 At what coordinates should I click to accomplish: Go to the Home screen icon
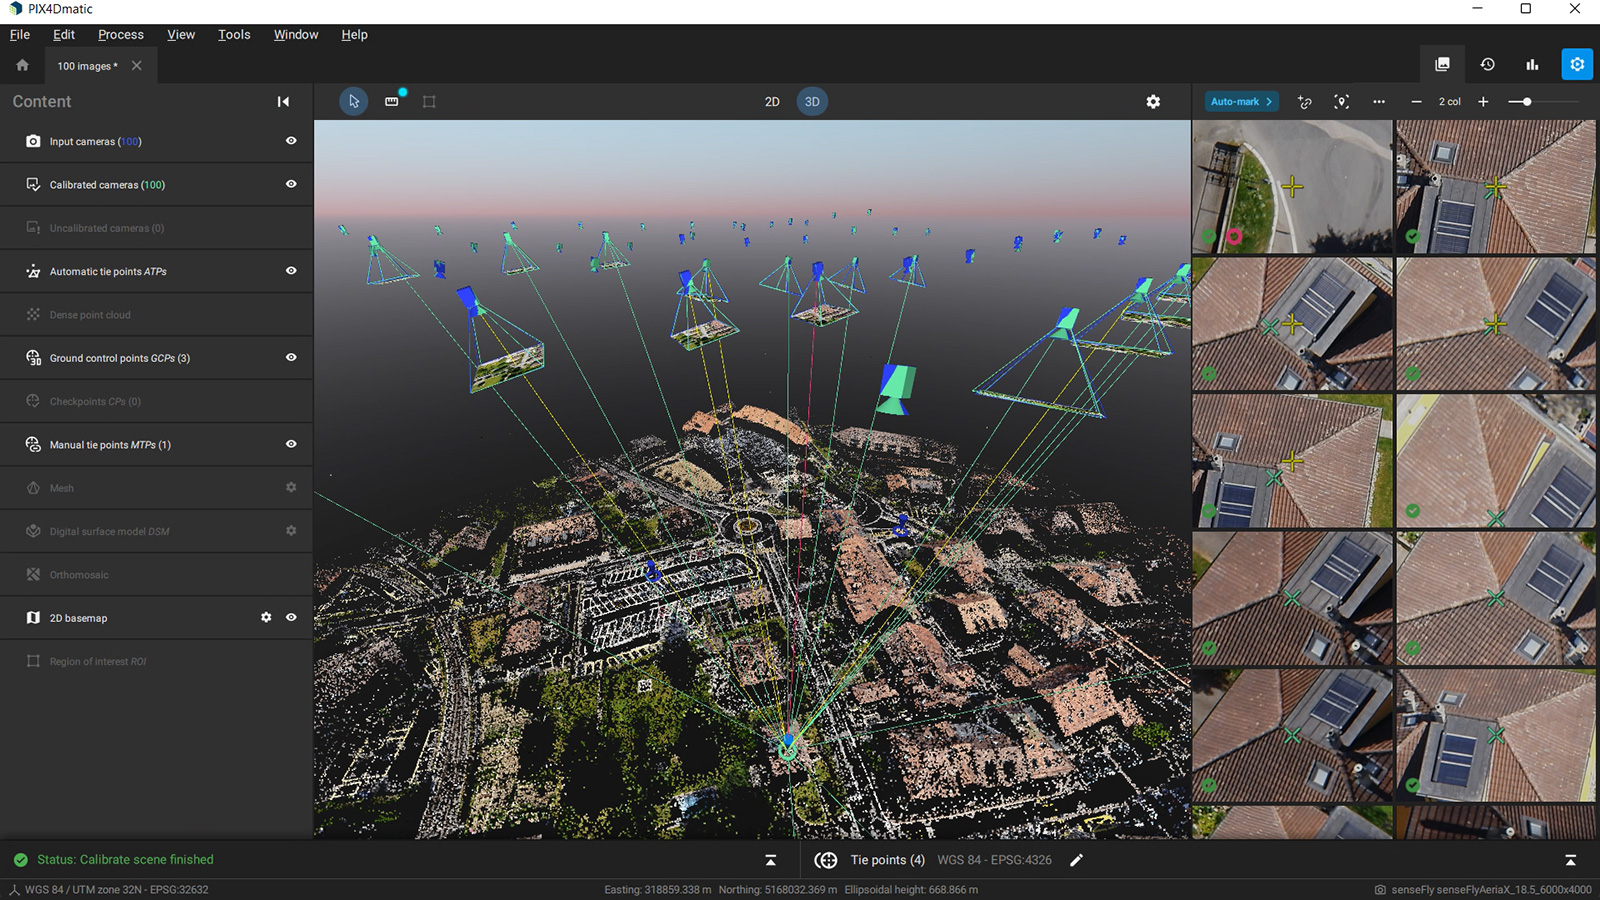tap(22, 65)
